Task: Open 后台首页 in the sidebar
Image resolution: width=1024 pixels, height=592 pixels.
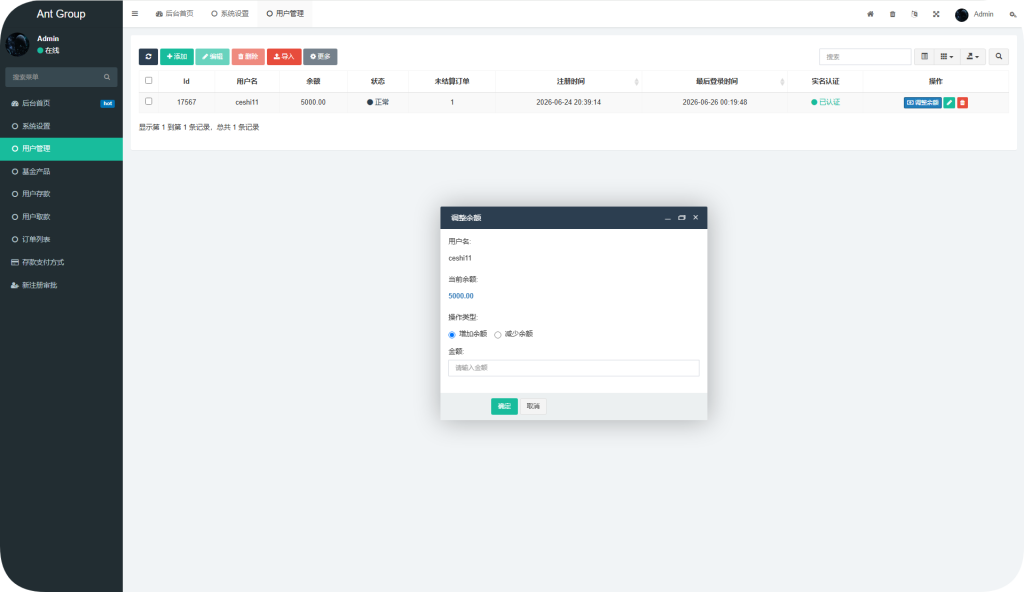Action: click(x=61, y=103)
